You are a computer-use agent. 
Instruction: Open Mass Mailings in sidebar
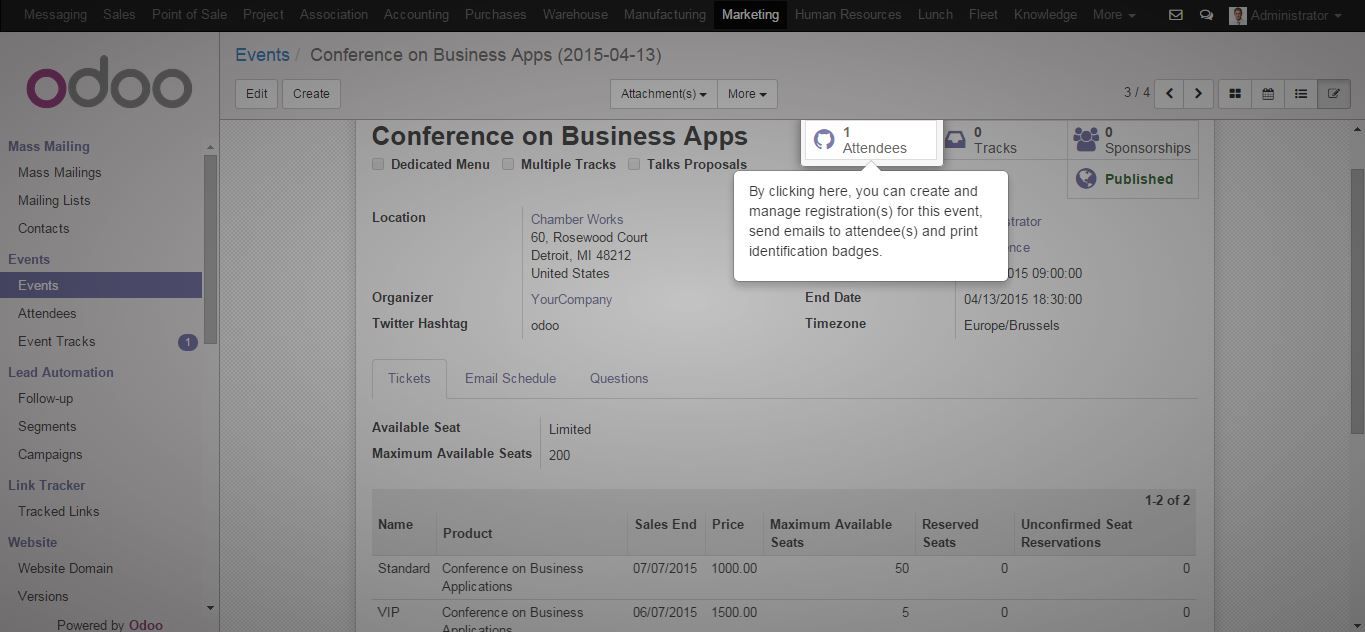click(60, 173)
